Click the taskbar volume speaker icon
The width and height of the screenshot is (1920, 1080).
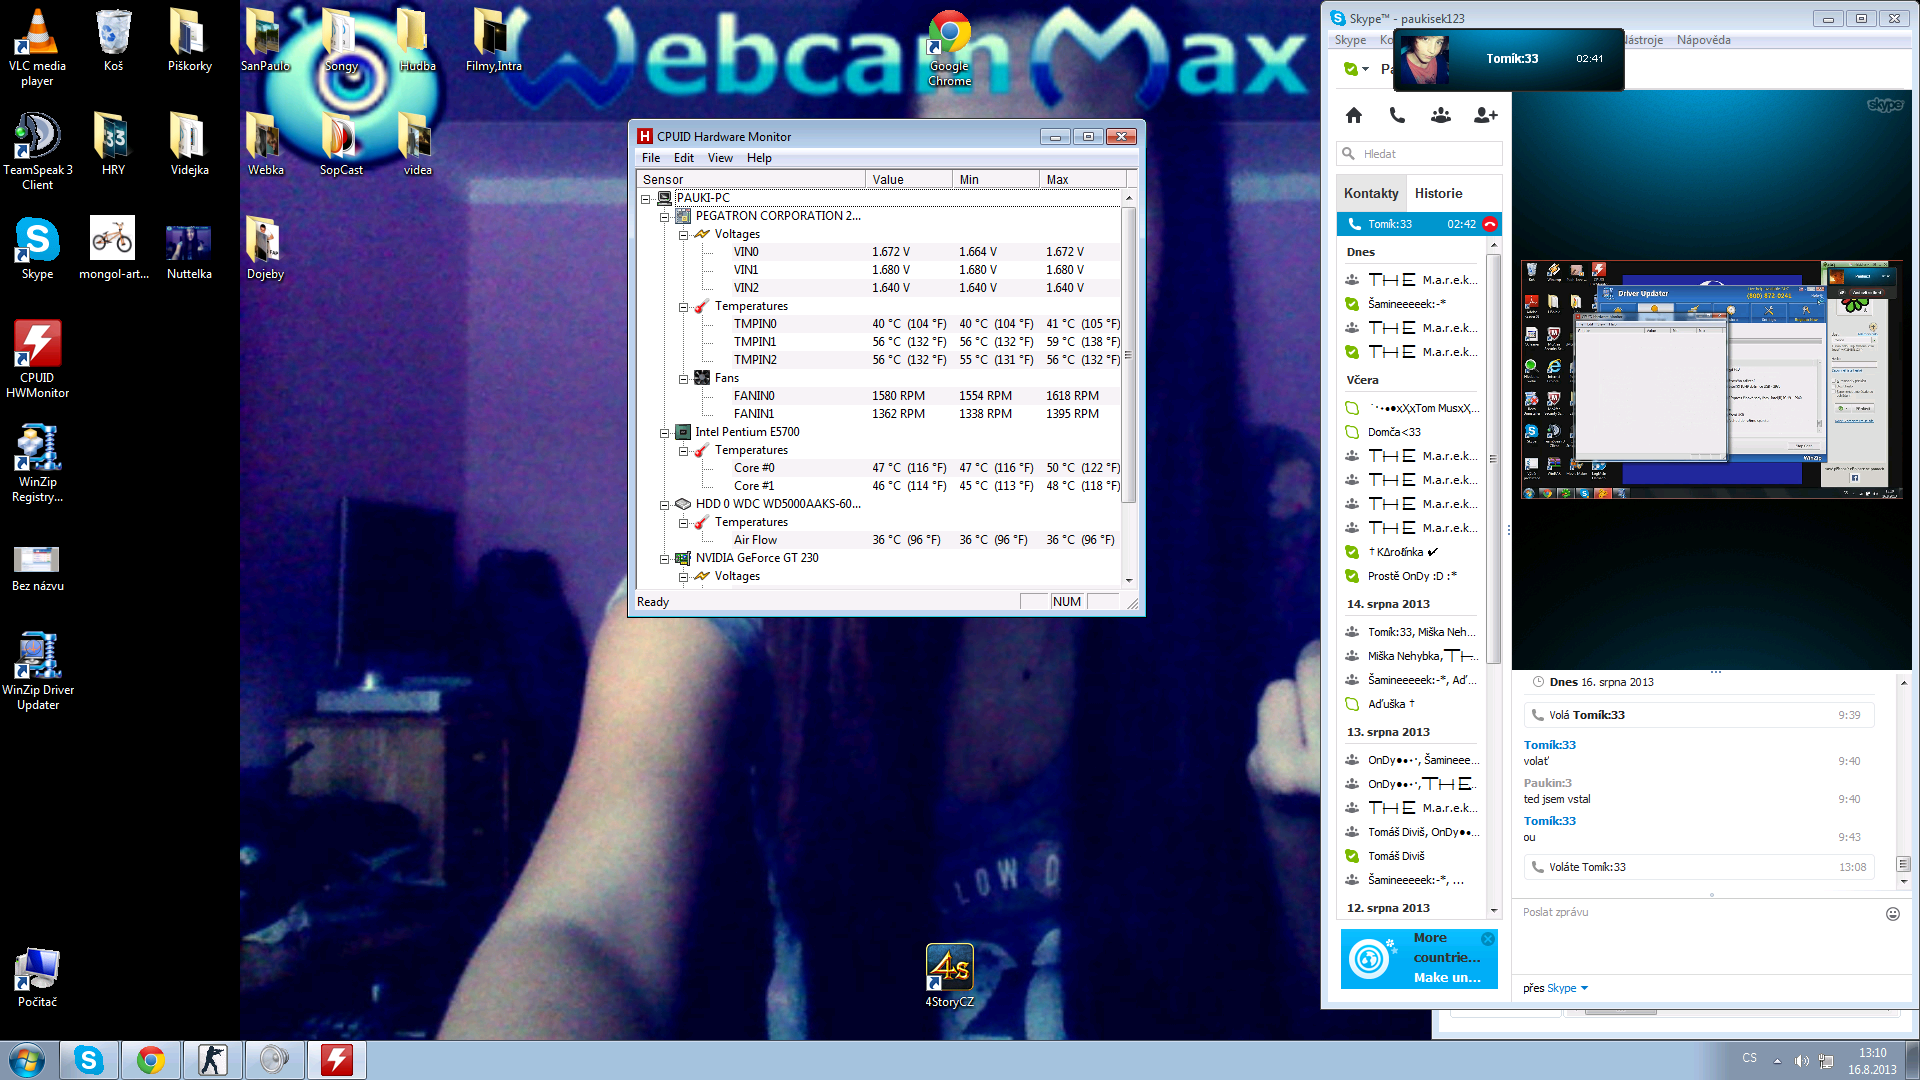click(1801, 1061)
